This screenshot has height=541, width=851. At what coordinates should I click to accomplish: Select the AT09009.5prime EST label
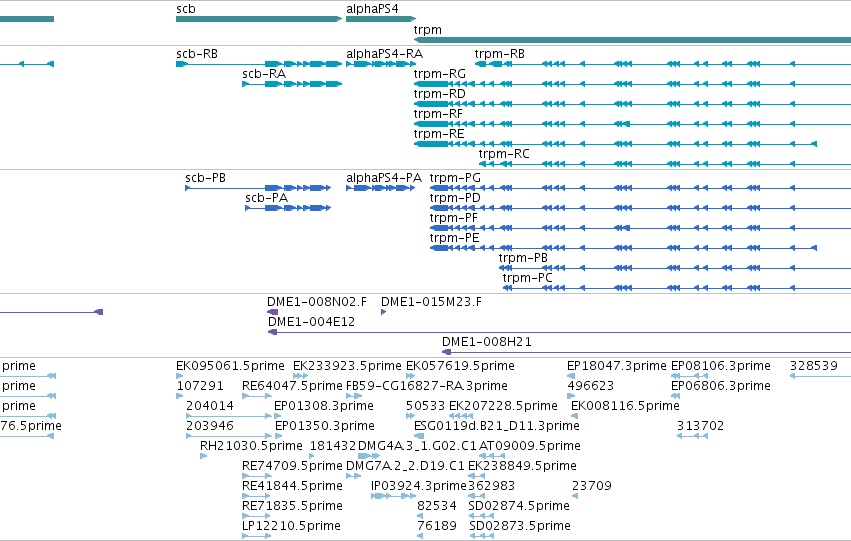tap(530, 447)
